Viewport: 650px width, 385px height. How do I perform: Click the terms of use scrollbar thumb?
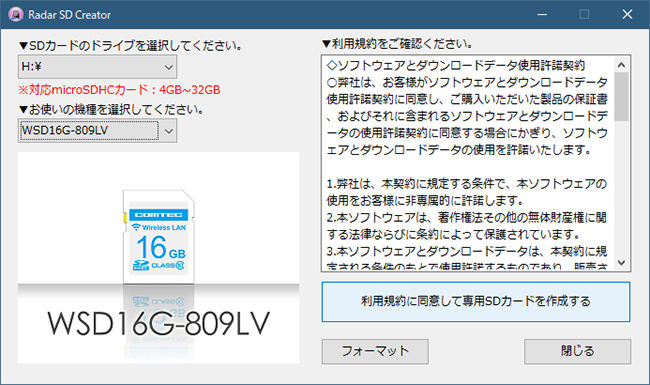pyautogui.click(x=621, y=97)
